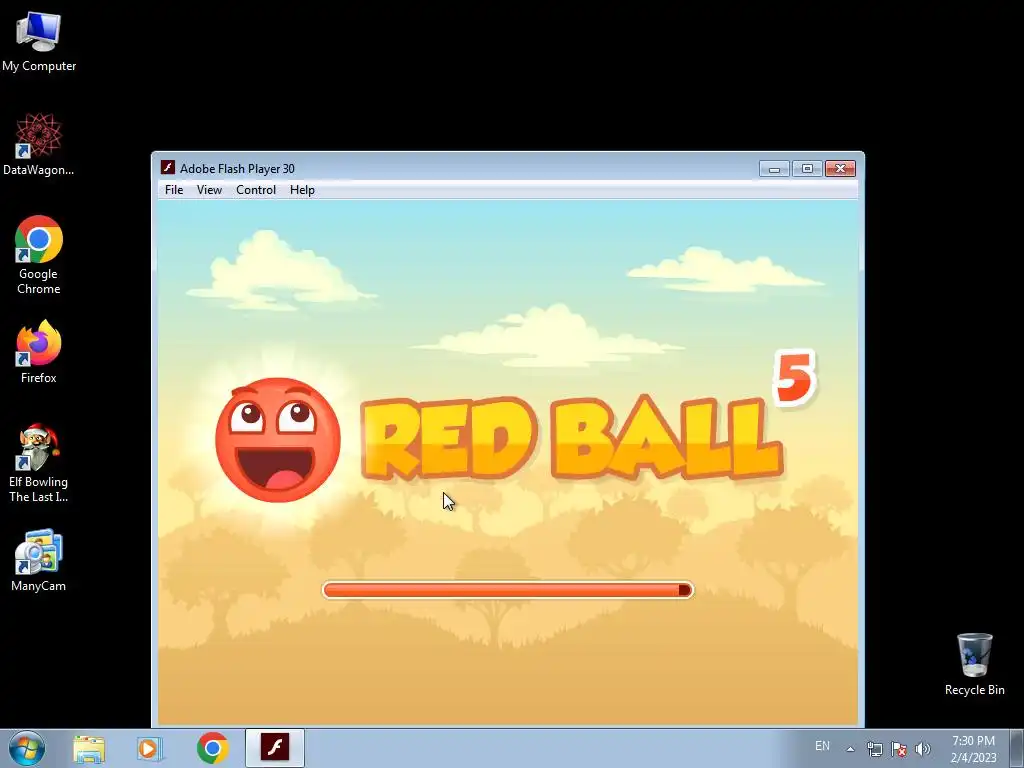Close the Adobe Flash Player window
Viewport: 1024px width, 768px height.
tap(840, 168)
